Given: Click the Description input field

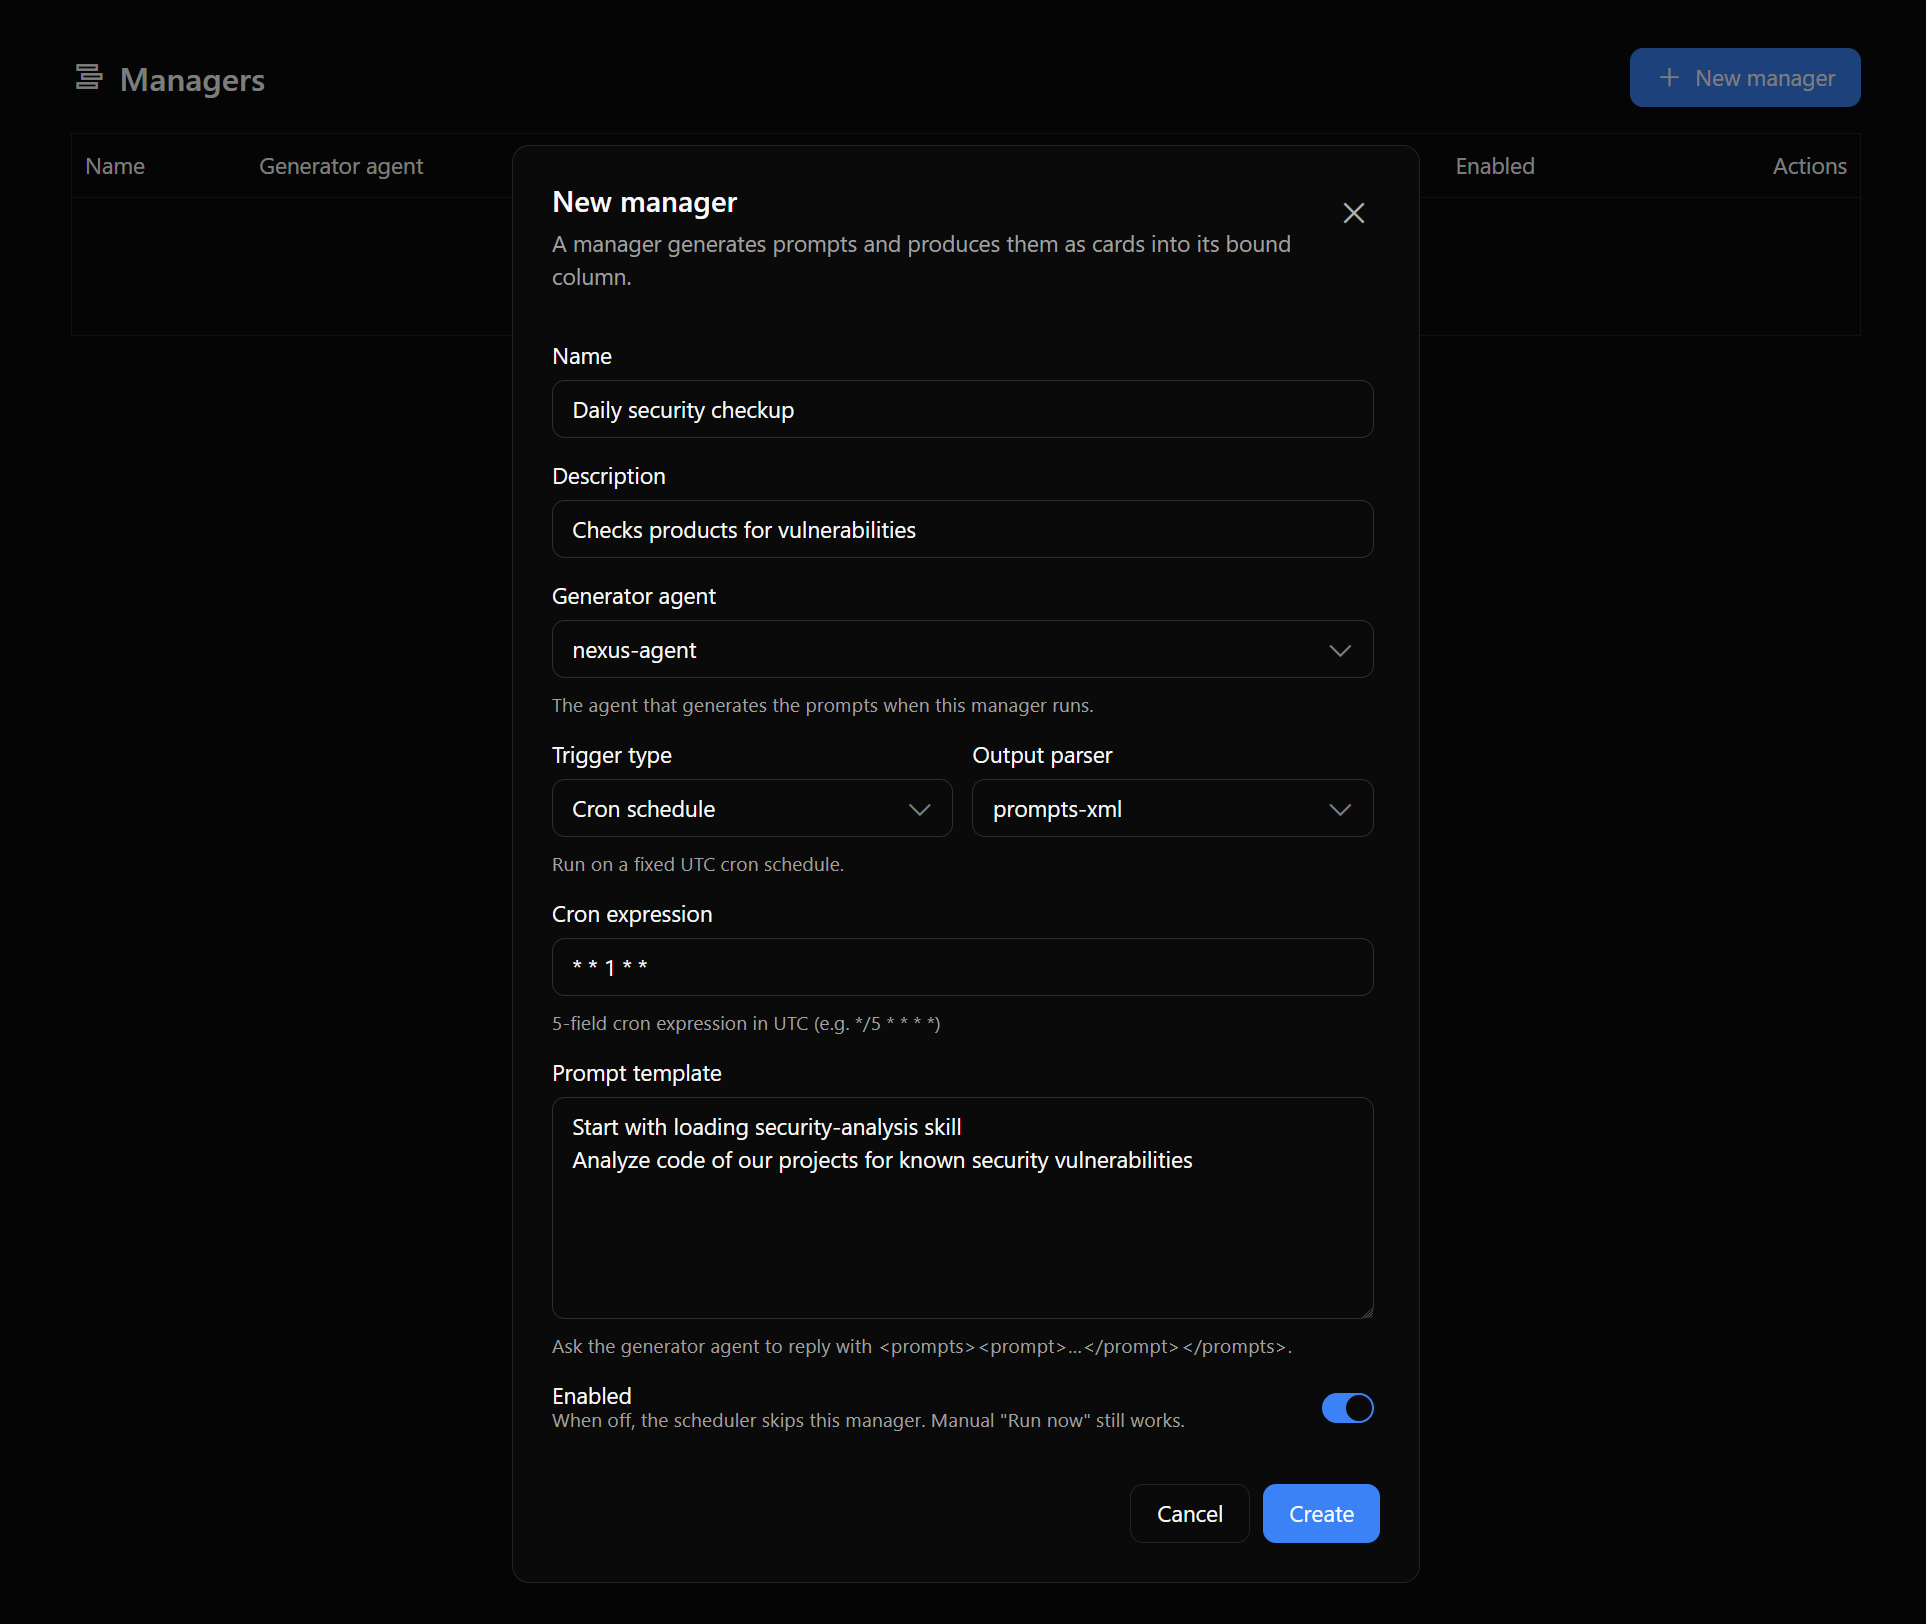Looking at the screenshot, I should click(x=962, y=530).
